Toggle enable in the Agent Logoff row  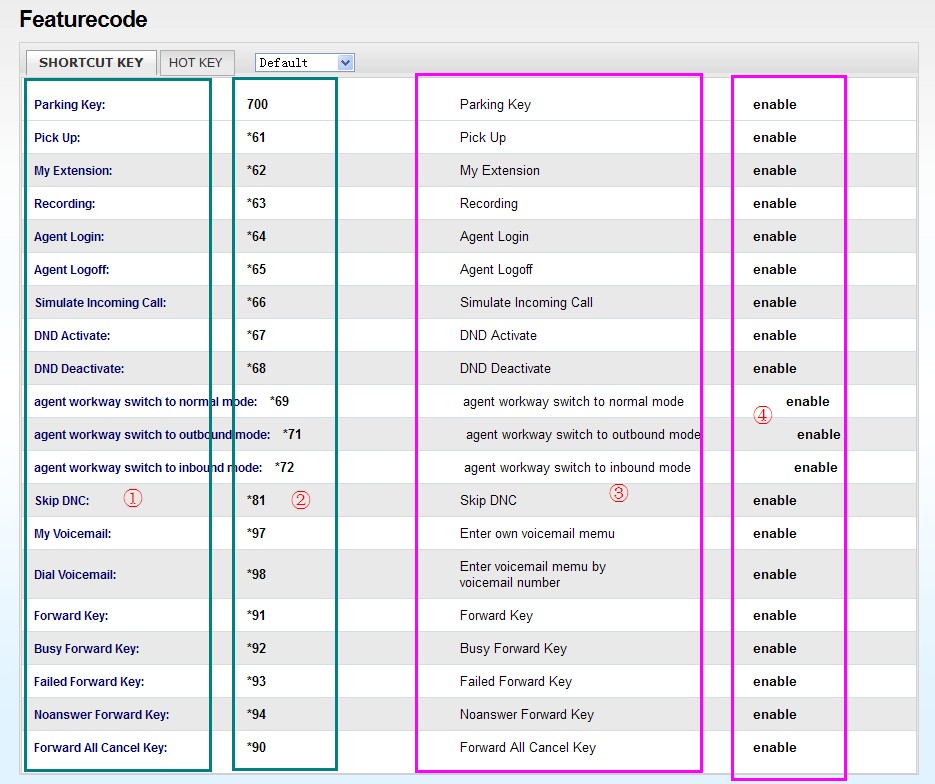[x=774, y=269]
